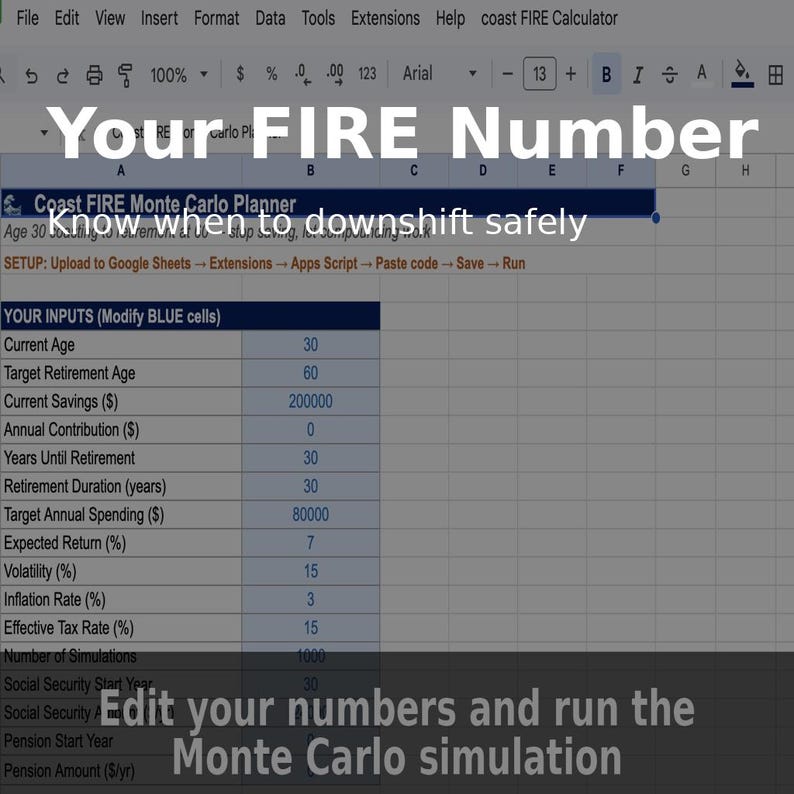Format as percent icon
The width and height of the screenshot is (794, 794).
click(272, 74)
